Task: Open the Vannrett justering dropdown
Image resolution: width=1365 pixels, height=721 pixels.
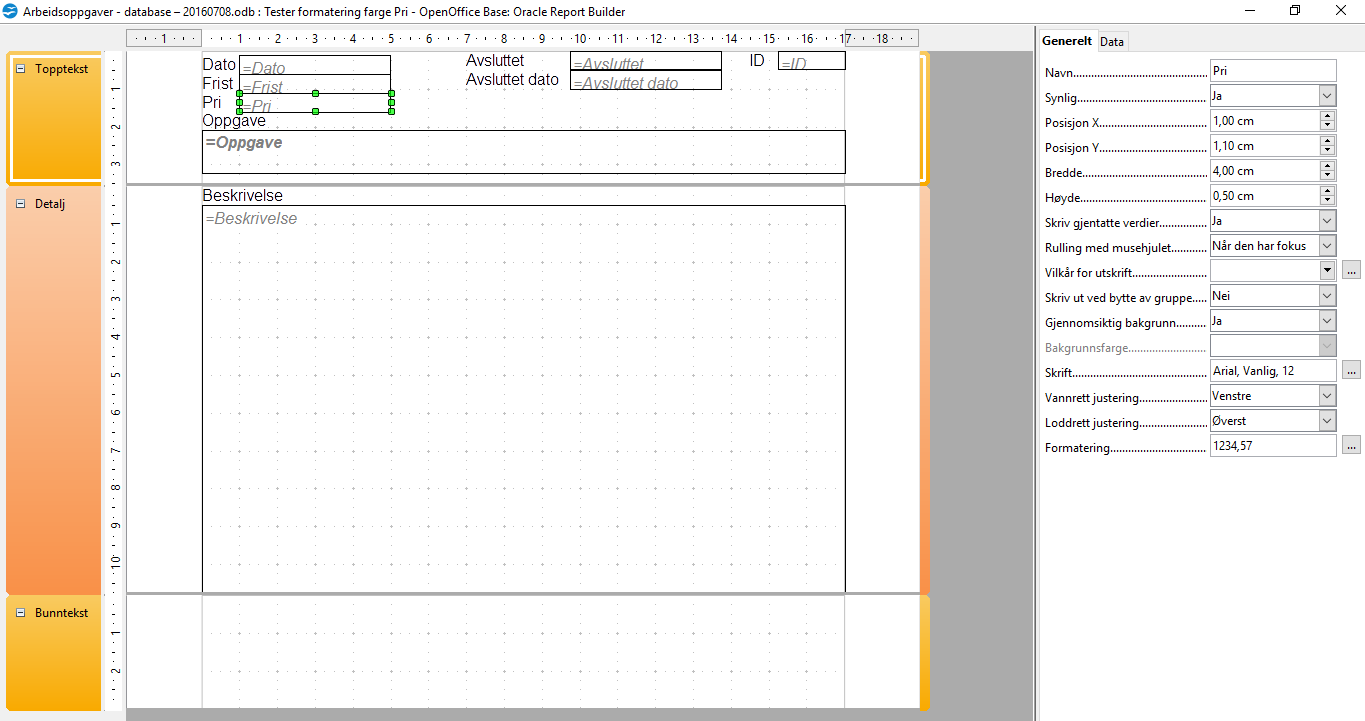Action: (x=1327, y=396)
